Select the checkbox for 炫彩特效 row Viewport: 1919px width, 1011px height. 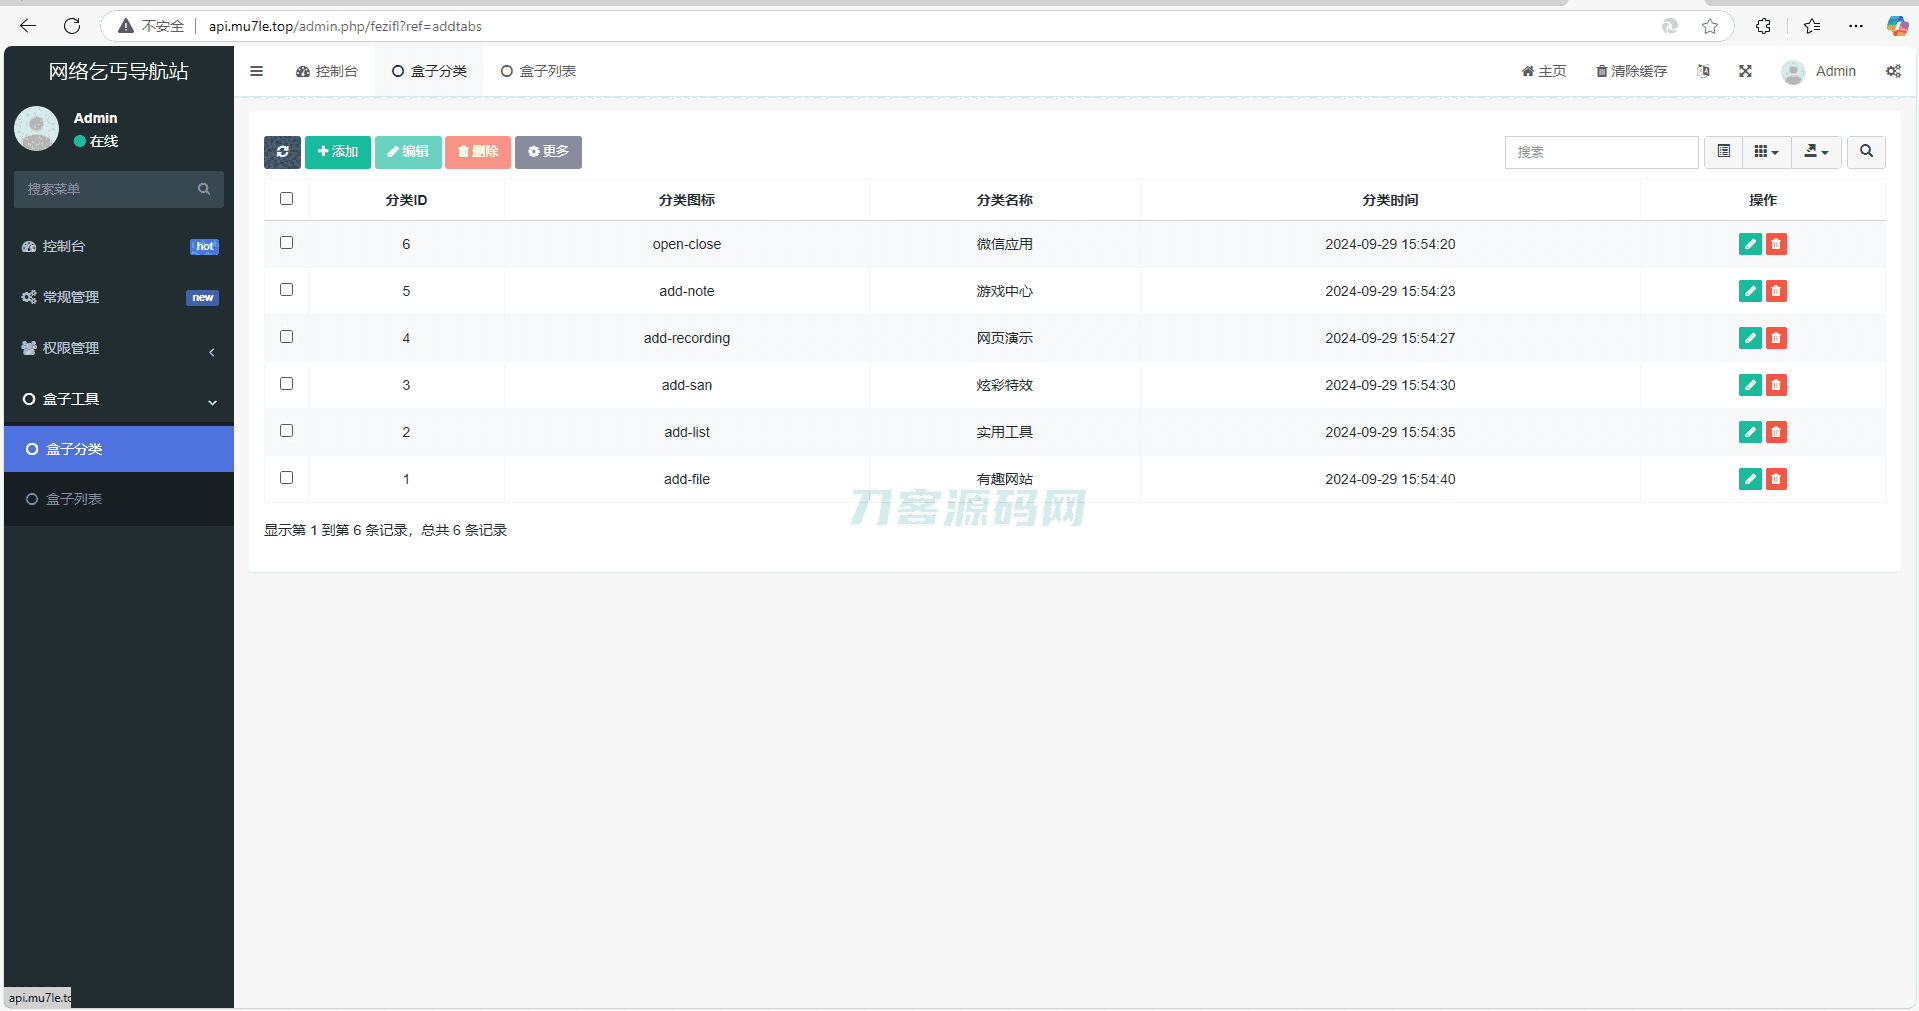(287, 384)
